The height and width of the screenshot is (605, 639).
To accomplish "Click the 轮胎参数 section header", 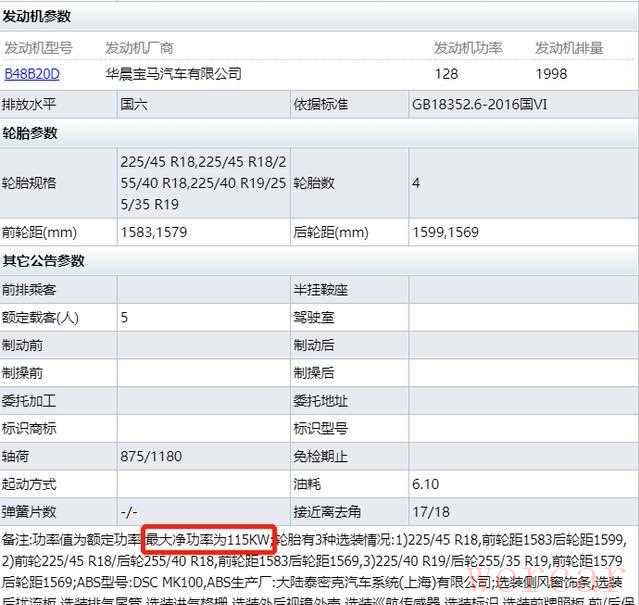I will [30, 133].
